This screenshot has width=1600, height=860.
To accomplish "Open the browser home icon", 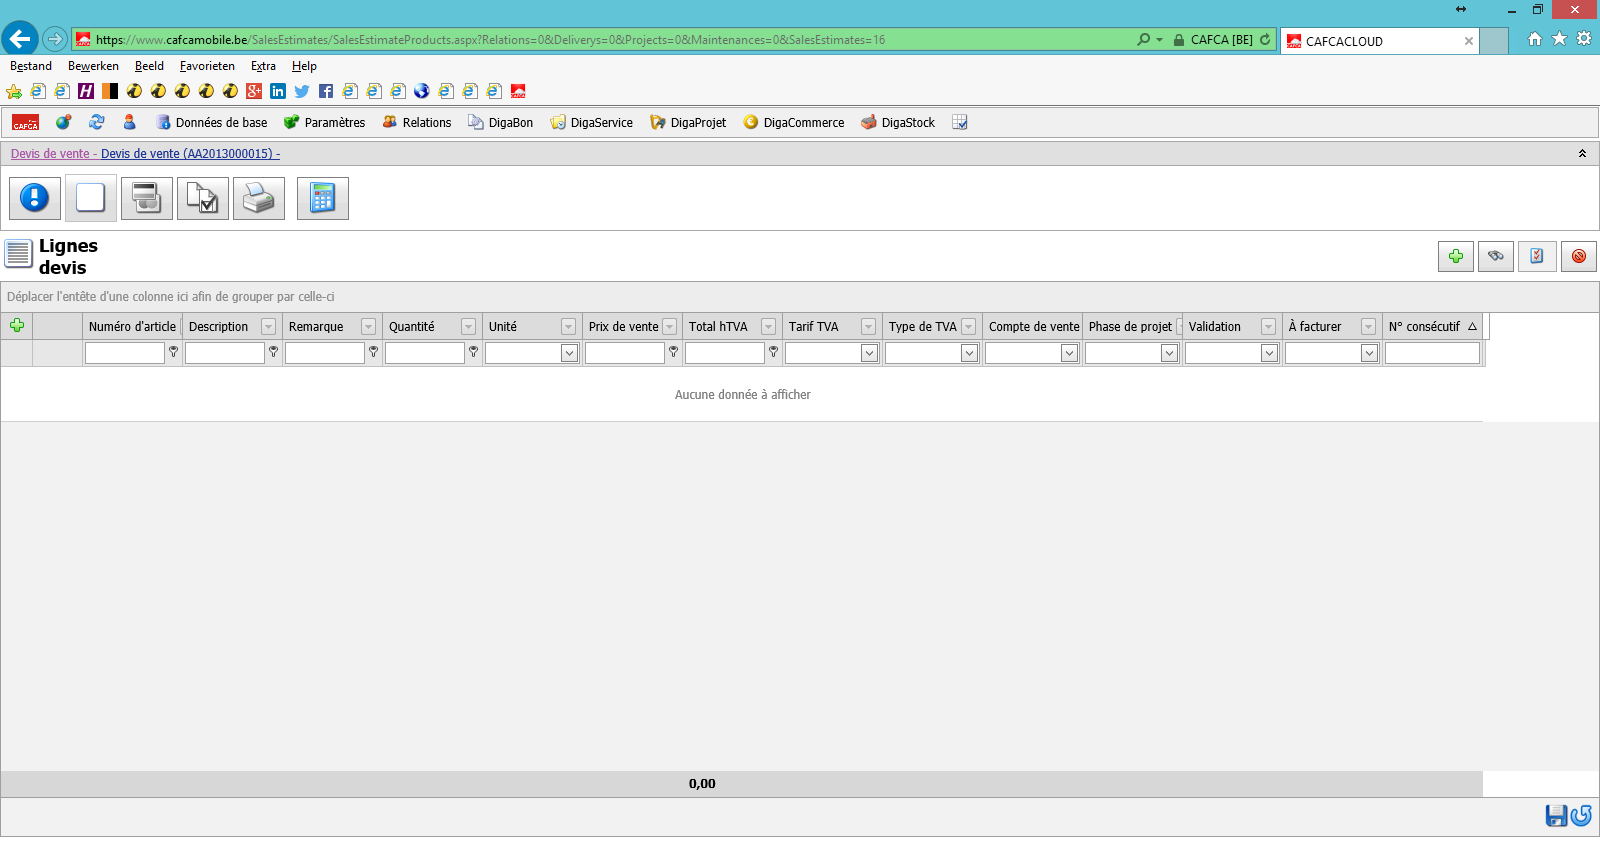I will click(x=1535, y=39).
